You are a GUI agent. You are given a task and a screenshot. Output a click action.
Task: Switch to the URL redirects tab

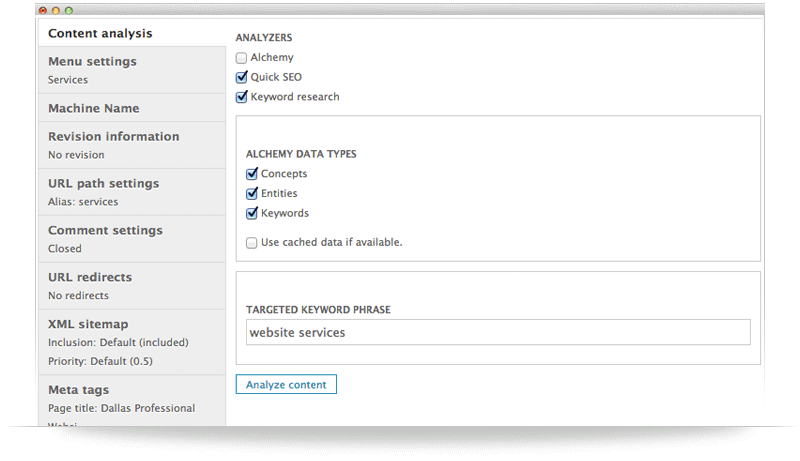[x=132, y=286]
